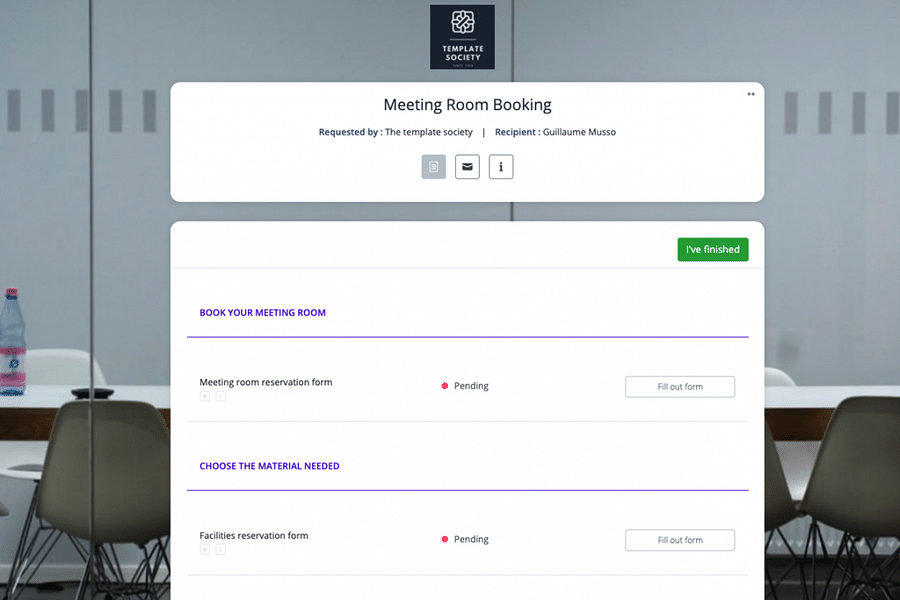
Task: Click the Pending status of Facilities reservation form
Action: (470, 538)
